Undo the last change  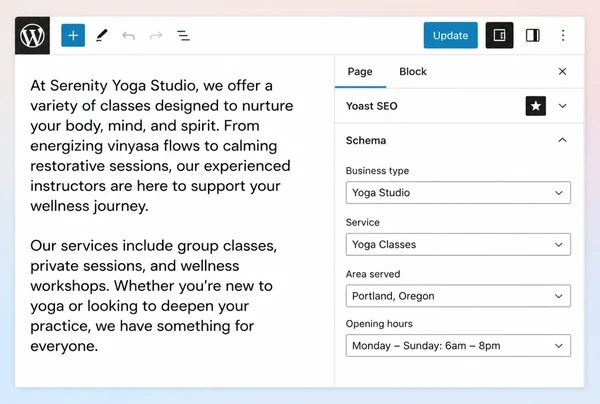129,36
